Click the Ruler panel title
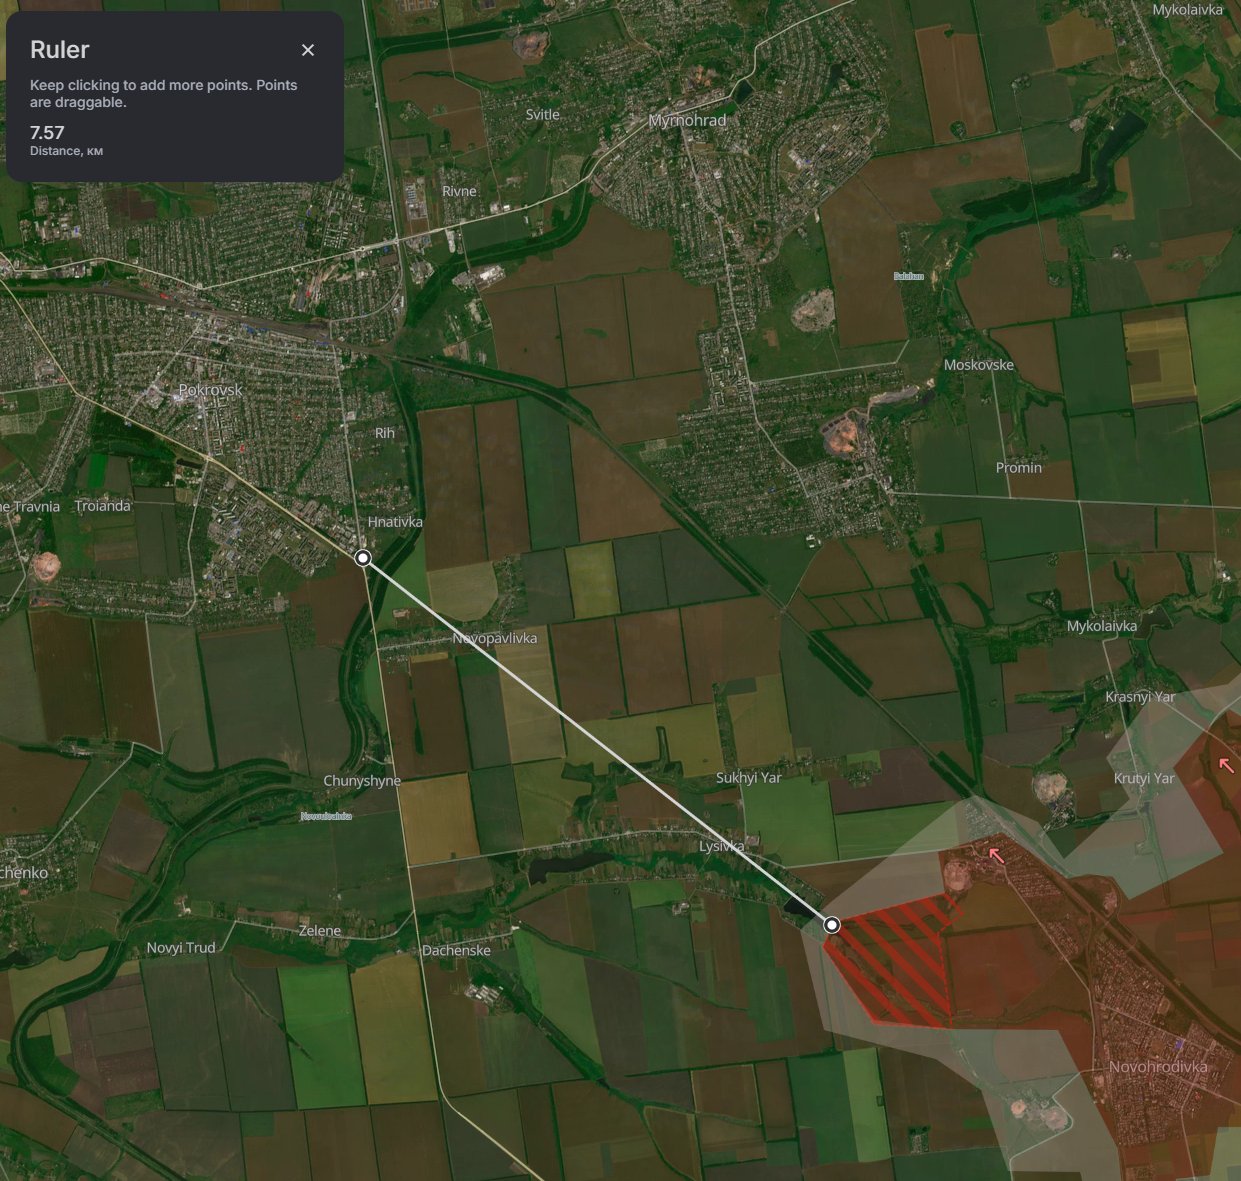The height and width of the screenshot is (1181, 1241). (x=59, y=50)
